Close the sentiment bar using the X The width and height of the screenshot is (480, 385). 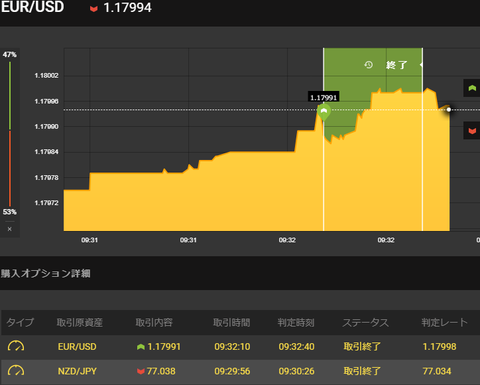[x=10, y=229]
